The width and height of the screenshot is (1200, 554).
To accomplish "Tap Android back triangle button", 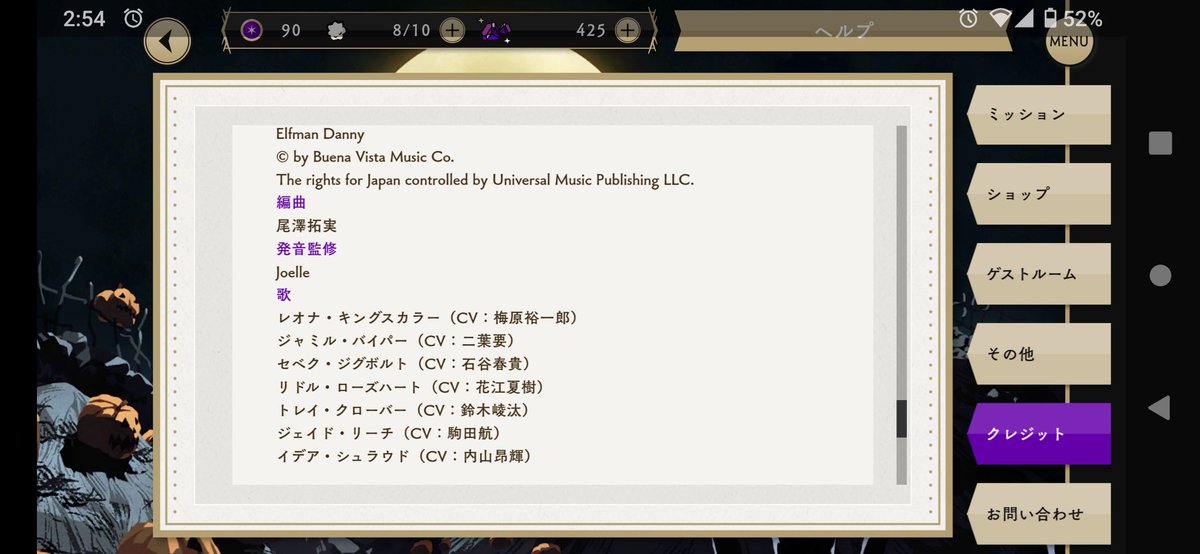I will point(1159,407).
